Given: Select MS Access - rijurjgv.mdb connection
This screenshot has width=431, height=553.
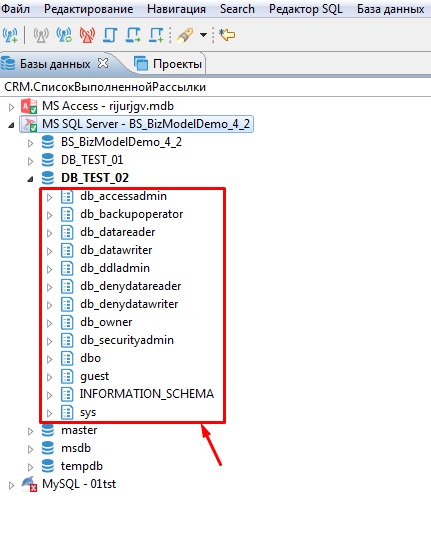Looking at the screenshot, I should [108, 106].
